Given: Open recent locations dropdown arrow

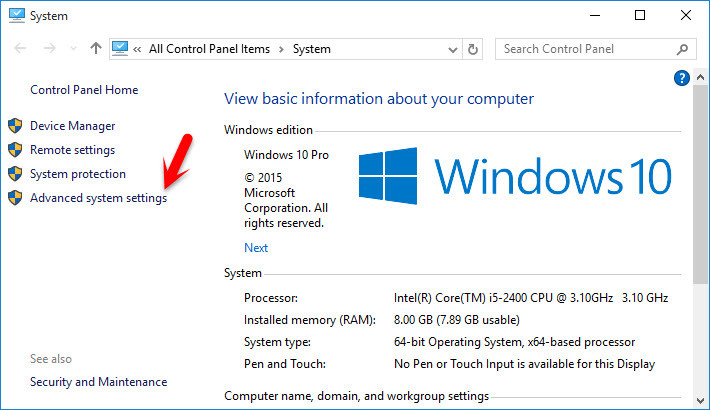Looking at the screenshot, I should [x=73, y=48].
